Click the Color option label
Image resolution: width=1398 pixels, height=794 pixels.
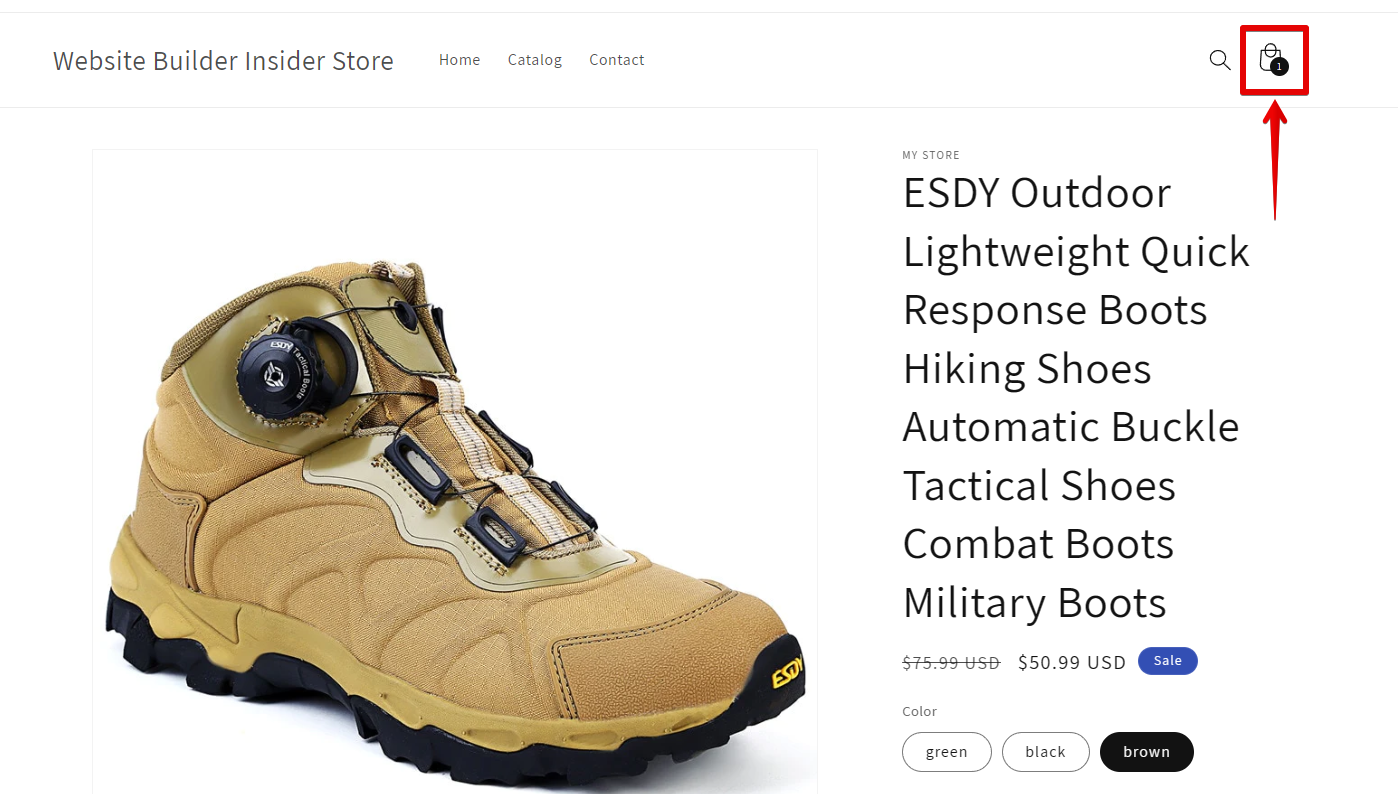coord(920,712)
